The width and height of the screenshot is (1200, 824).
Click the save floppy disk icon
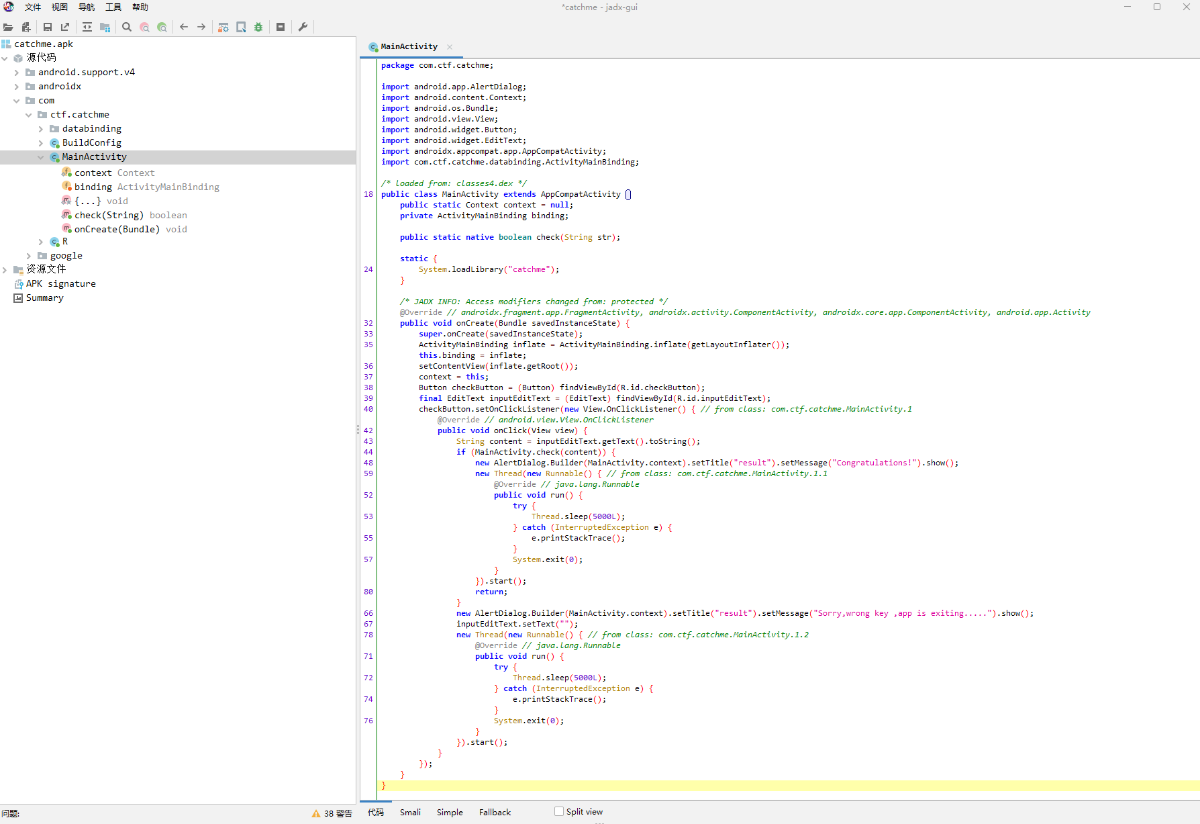pos(47,27)
